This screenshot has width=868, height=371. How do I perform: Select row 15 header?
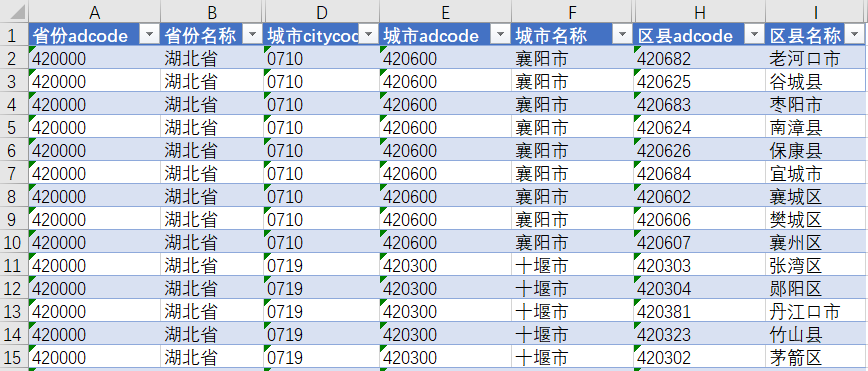point(14,357)
